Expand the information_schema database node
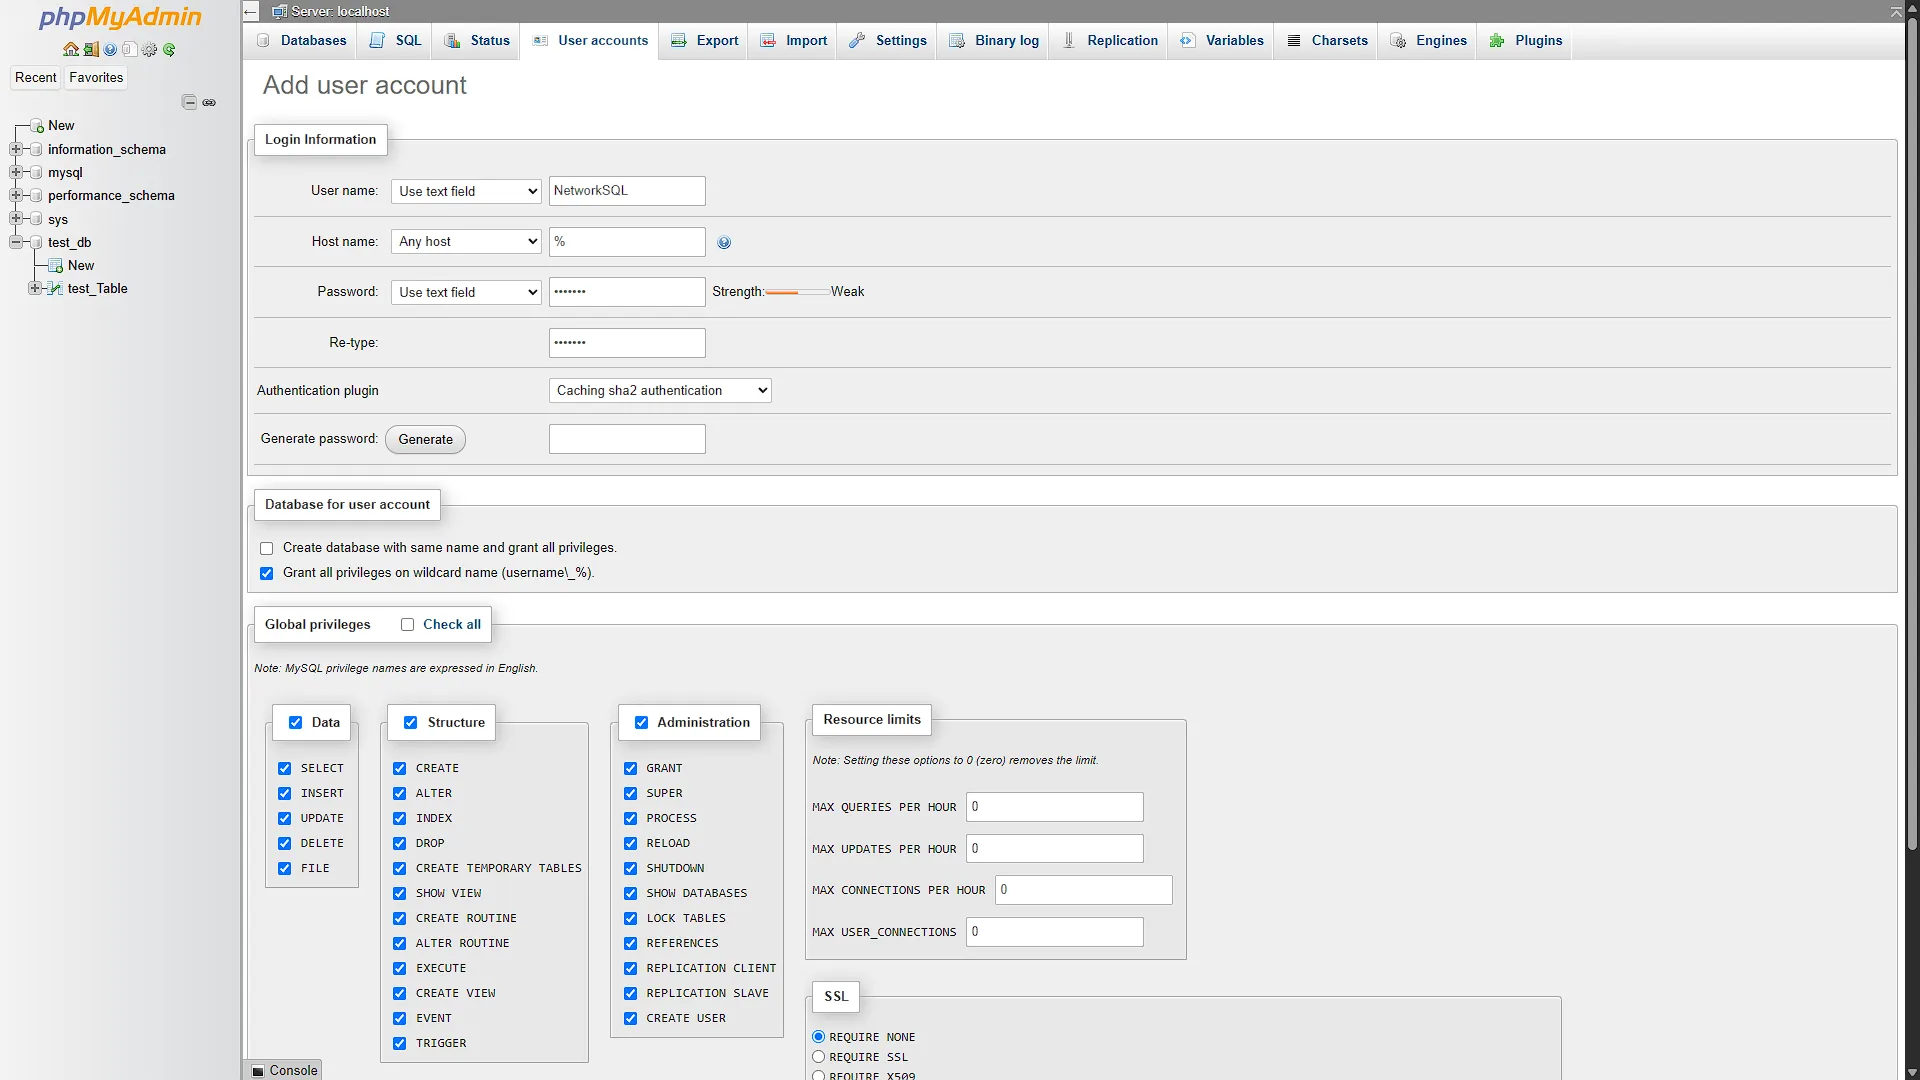 tap(16, 149)
